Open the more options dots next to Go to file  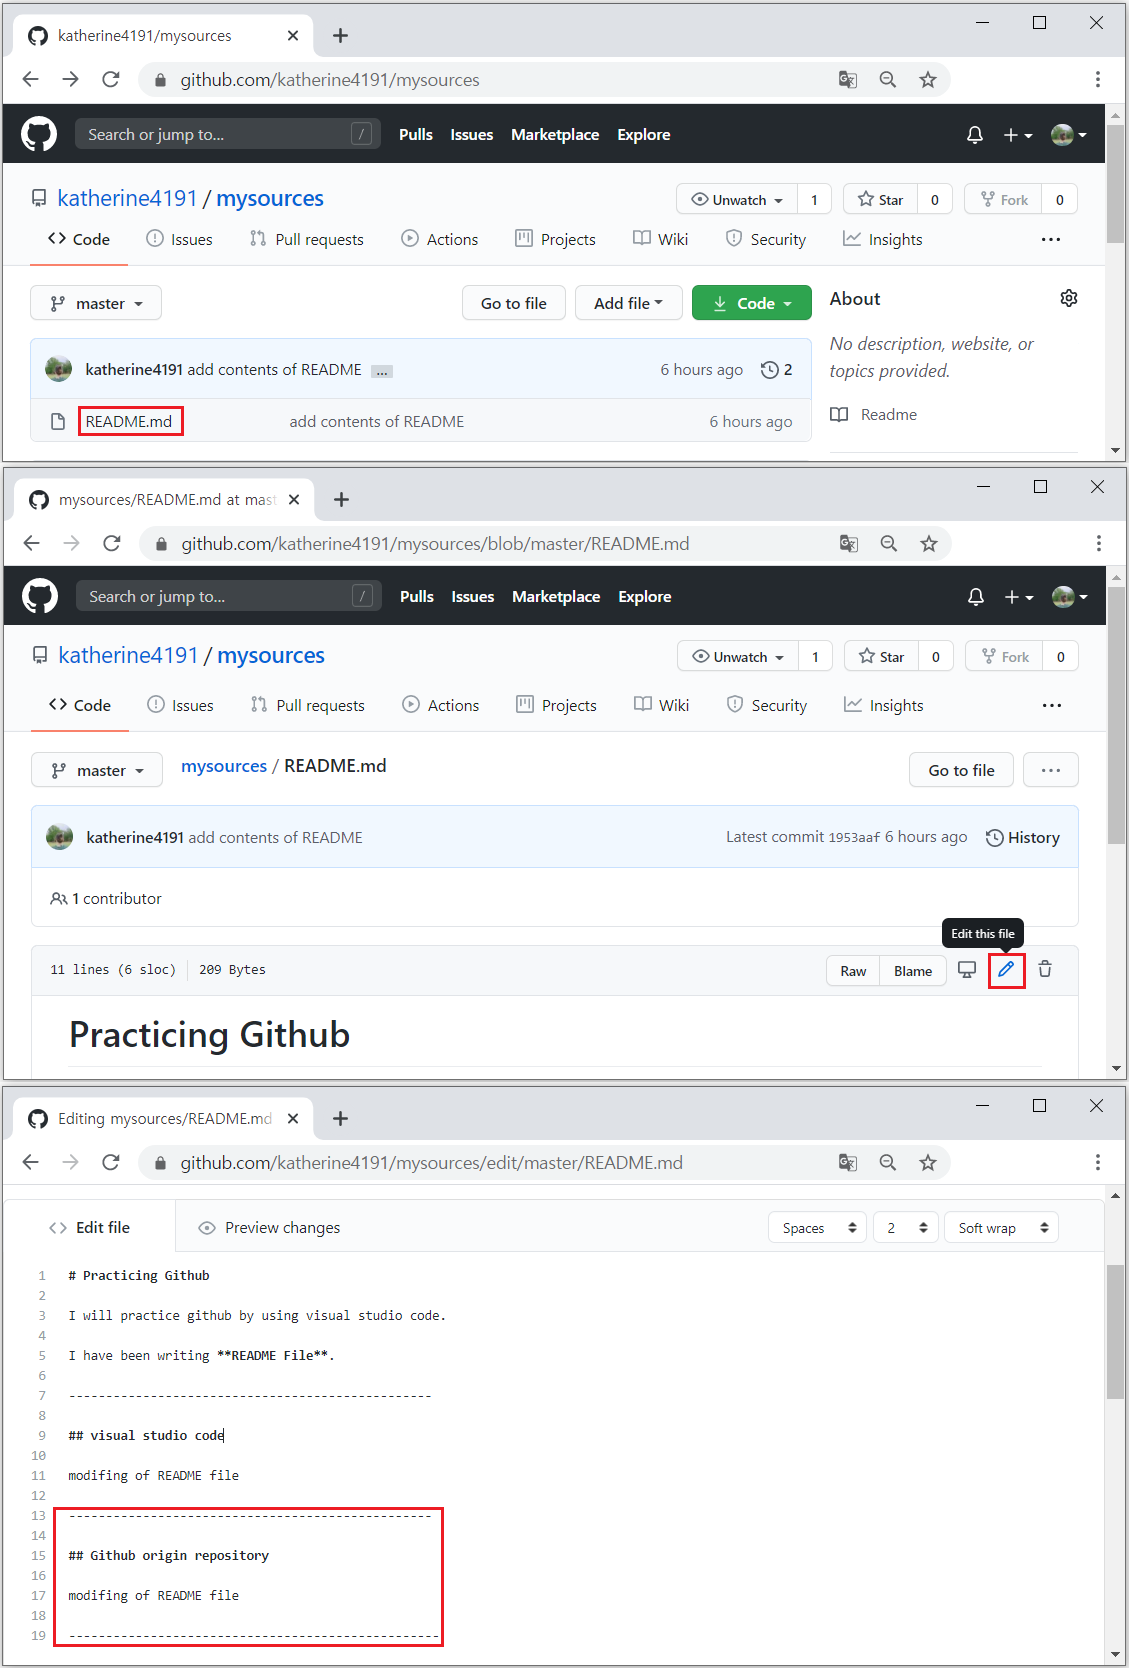[1051, 770]
